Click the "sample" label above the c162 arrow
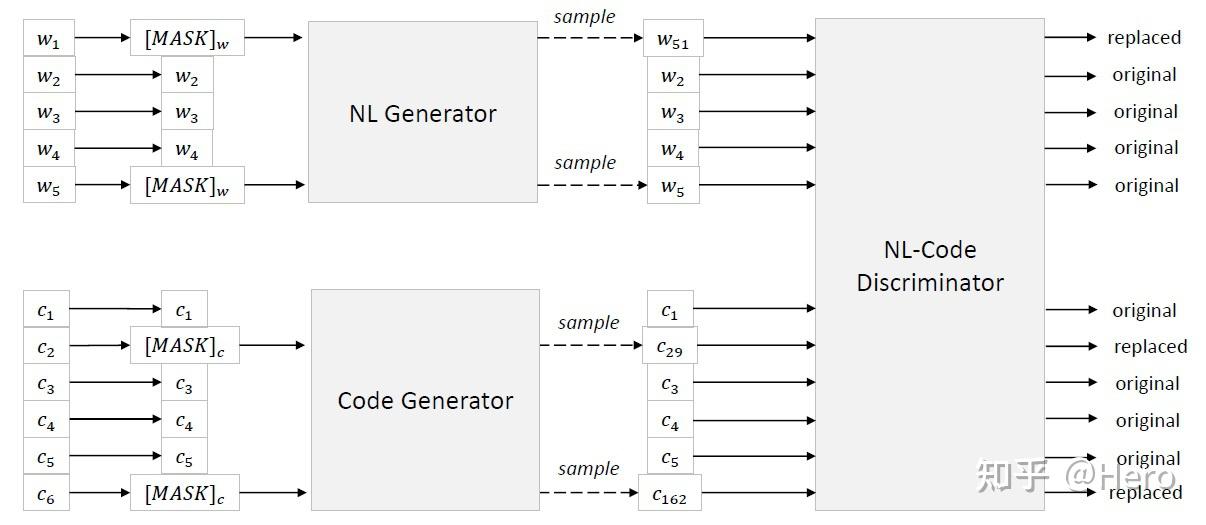The width and height of the screenshot is (1206, 525). point(588,468)
